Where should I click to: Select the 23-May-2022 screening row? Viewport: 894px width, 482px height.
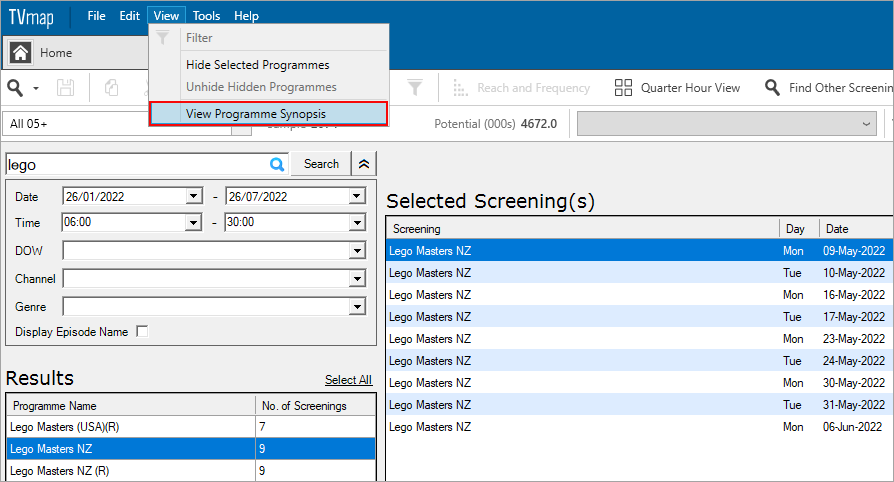click(x=639, y=339)
